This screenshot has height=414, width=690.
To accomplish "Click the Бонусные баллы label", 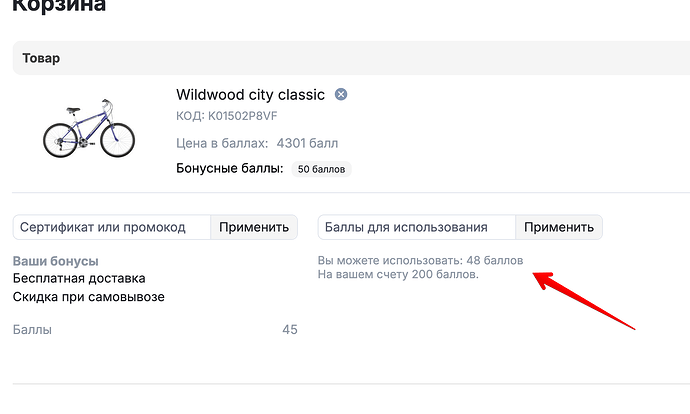I will [230, 168].
